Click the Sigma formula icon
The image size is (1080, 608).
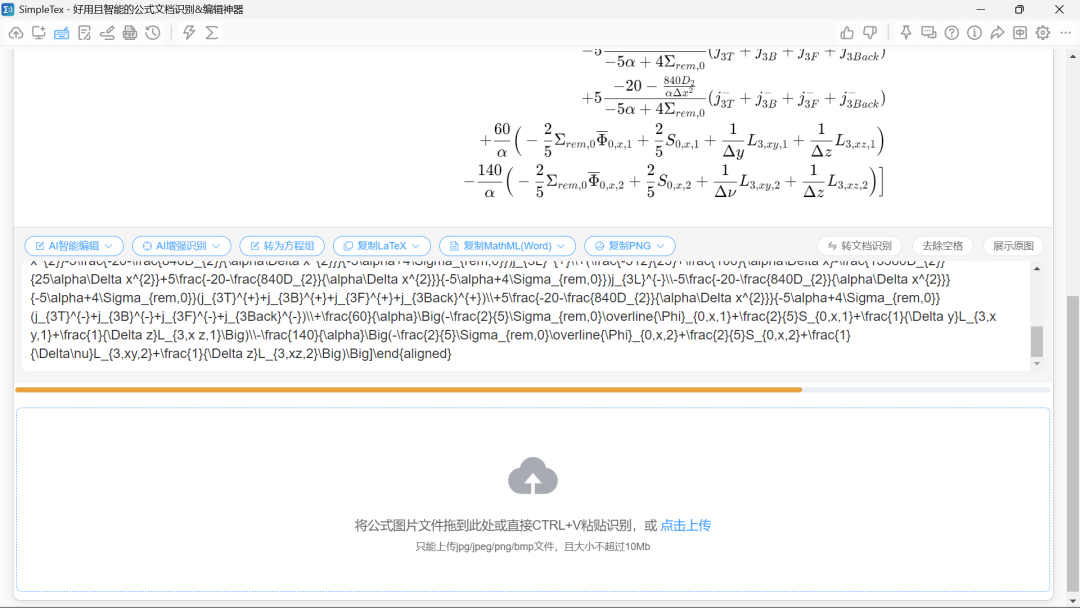click(x=212, y=33)
